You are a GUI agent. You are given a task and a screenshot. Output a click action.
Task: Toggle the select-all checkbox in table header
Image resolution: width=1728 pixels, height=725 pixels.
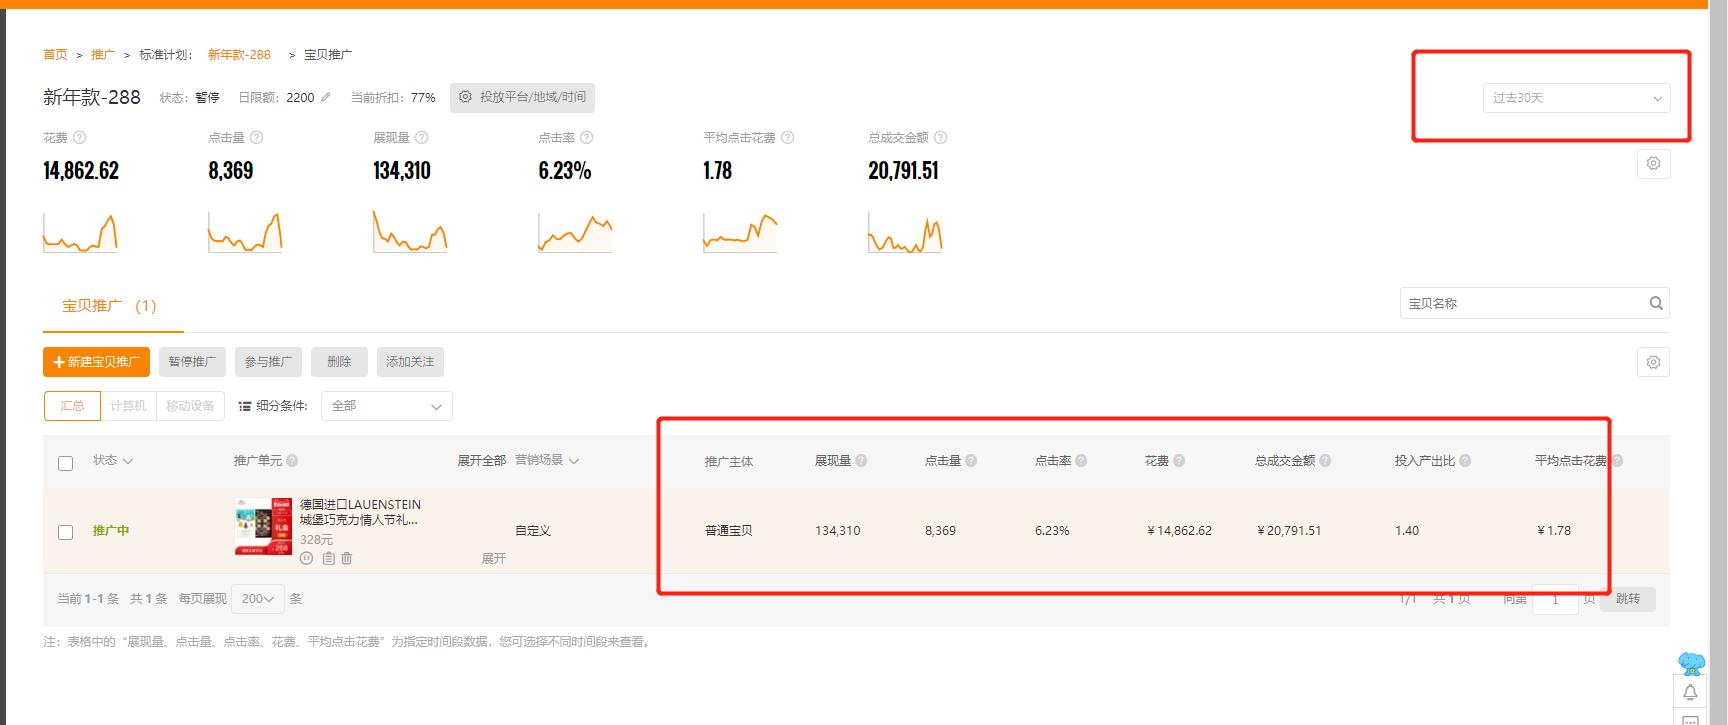click(x=66, y=463)
